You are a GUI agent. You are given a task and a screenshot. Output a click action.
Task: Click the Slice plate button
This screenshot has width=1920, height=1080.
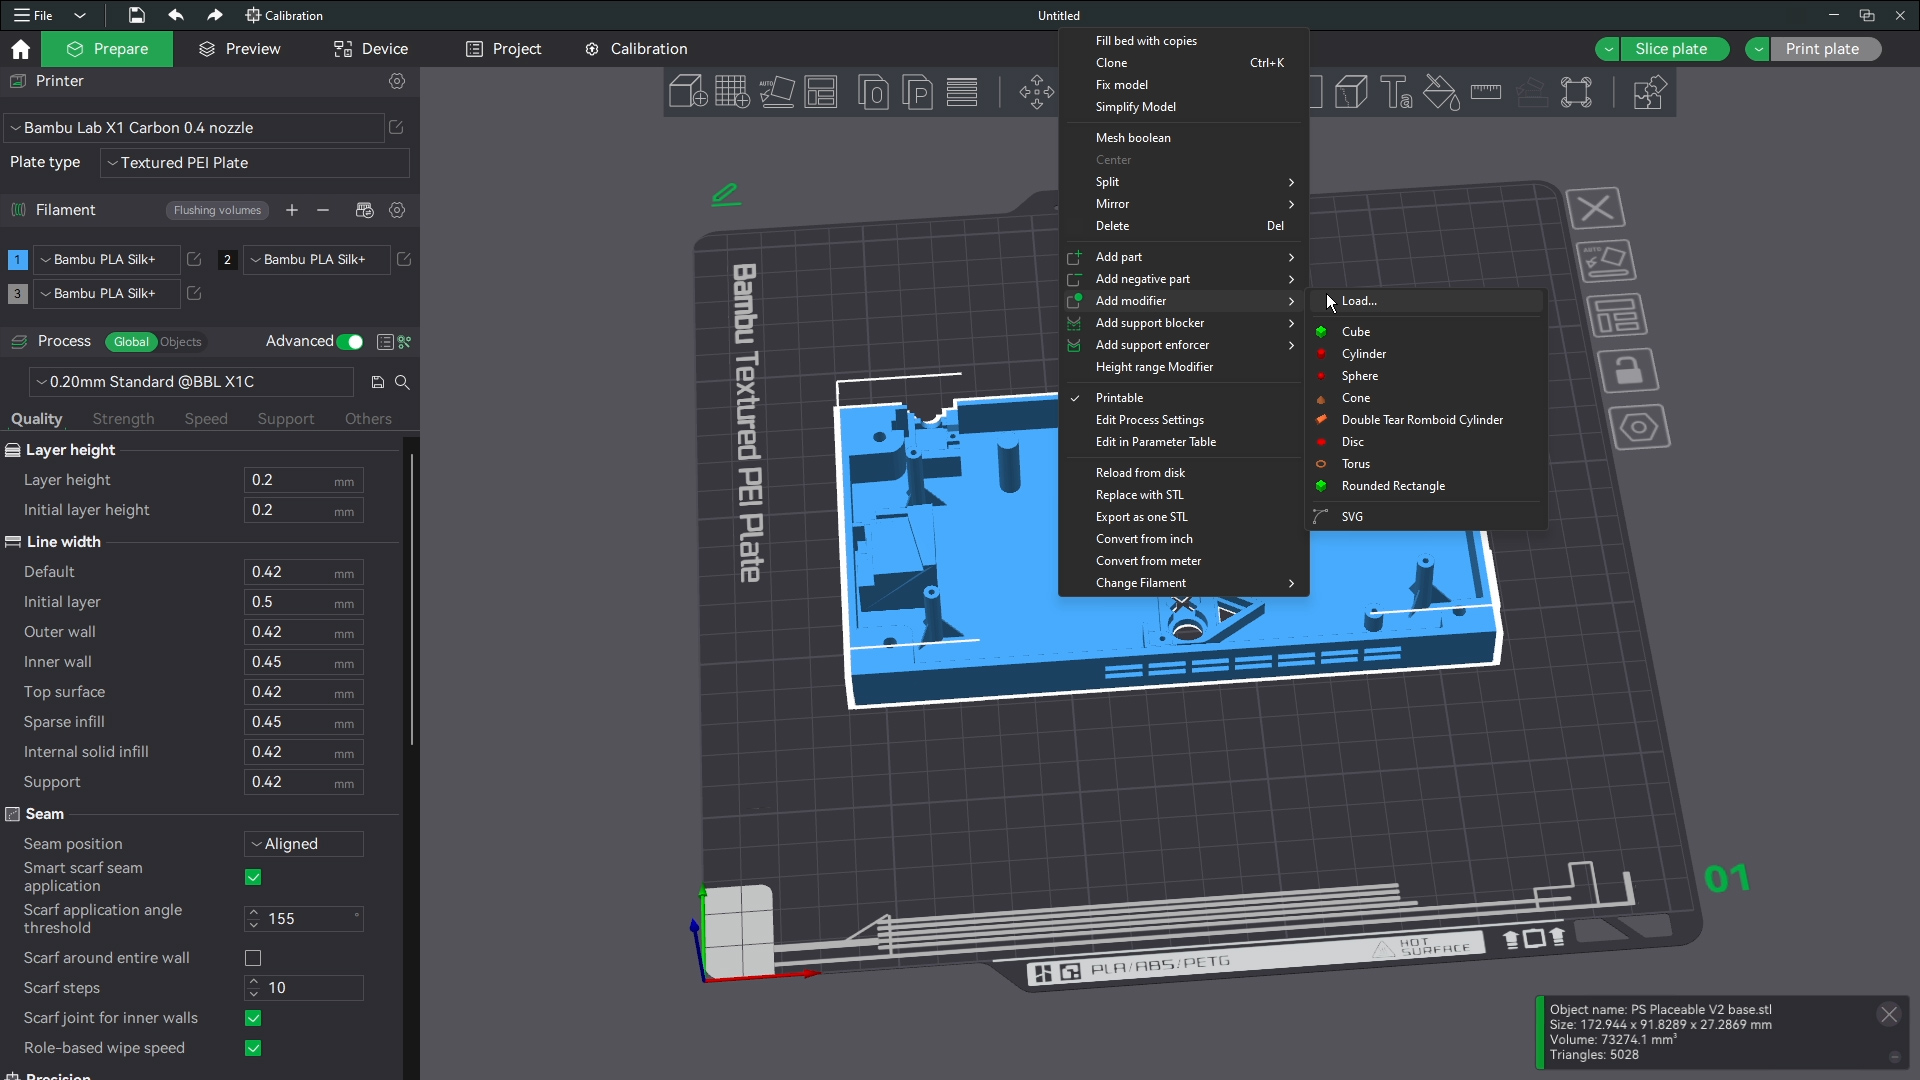tap(1671, 49)
